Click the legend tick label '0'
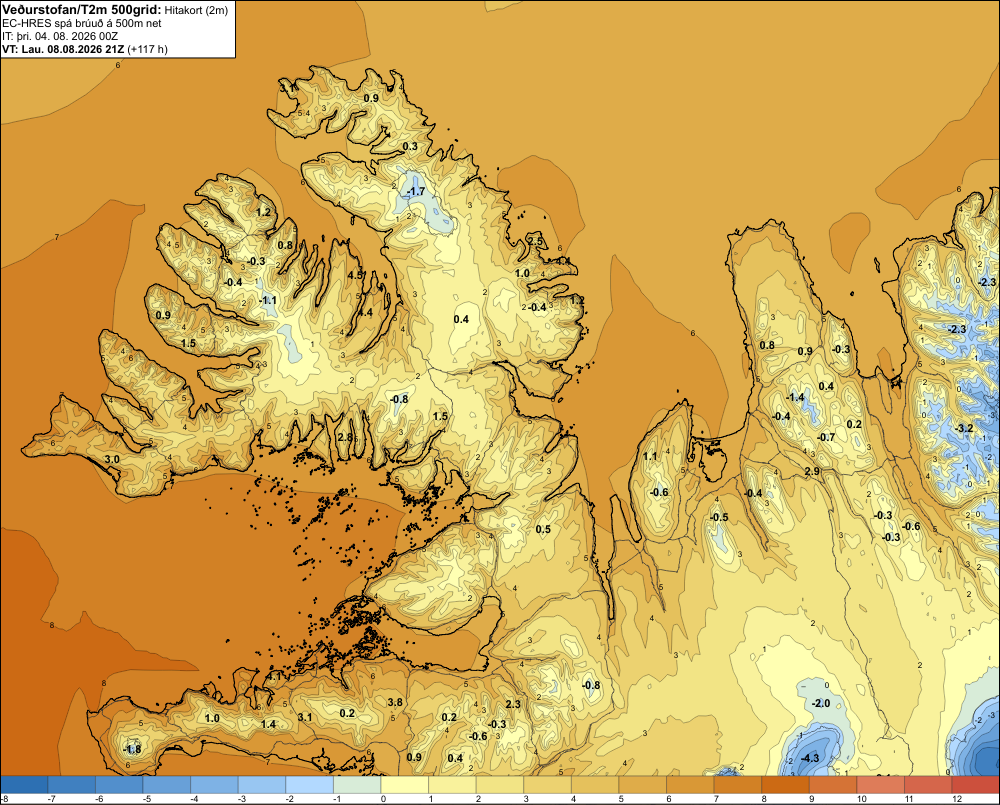The image size is (1000, 805). click(383, 799)
